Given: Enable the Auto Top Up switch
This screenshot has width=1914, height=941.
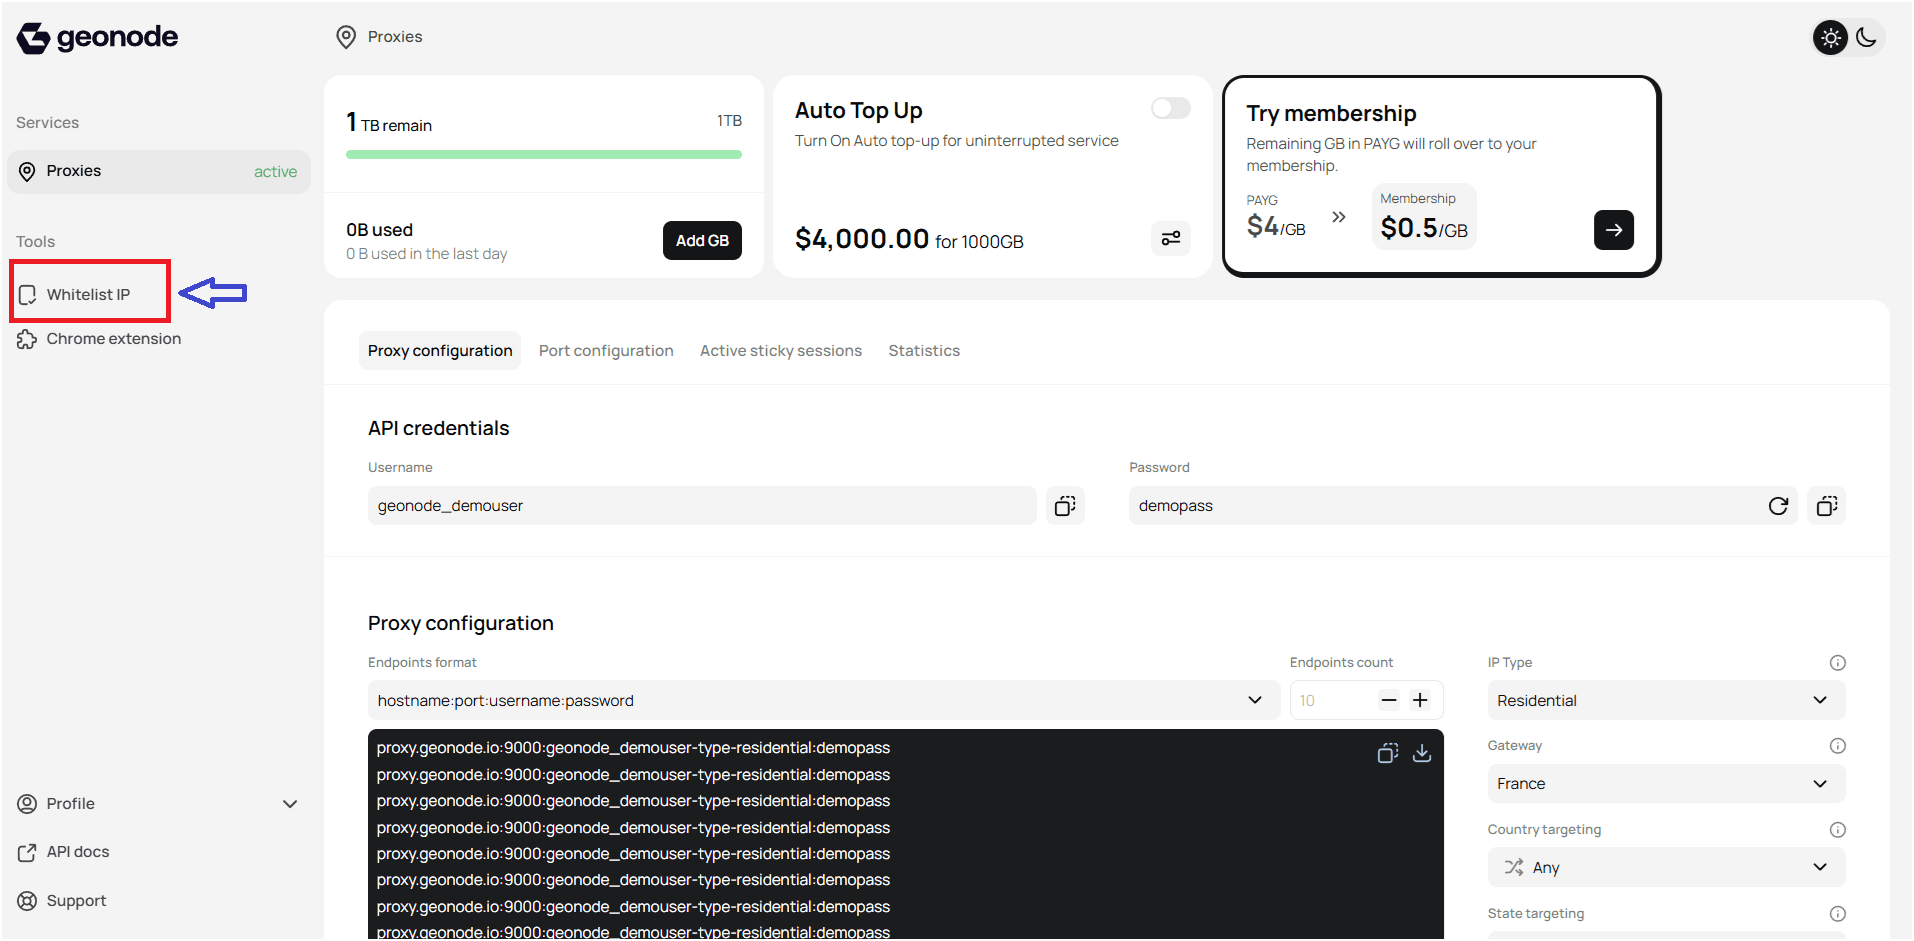Looking at the screenshot, I should (x=1169, y=108).
